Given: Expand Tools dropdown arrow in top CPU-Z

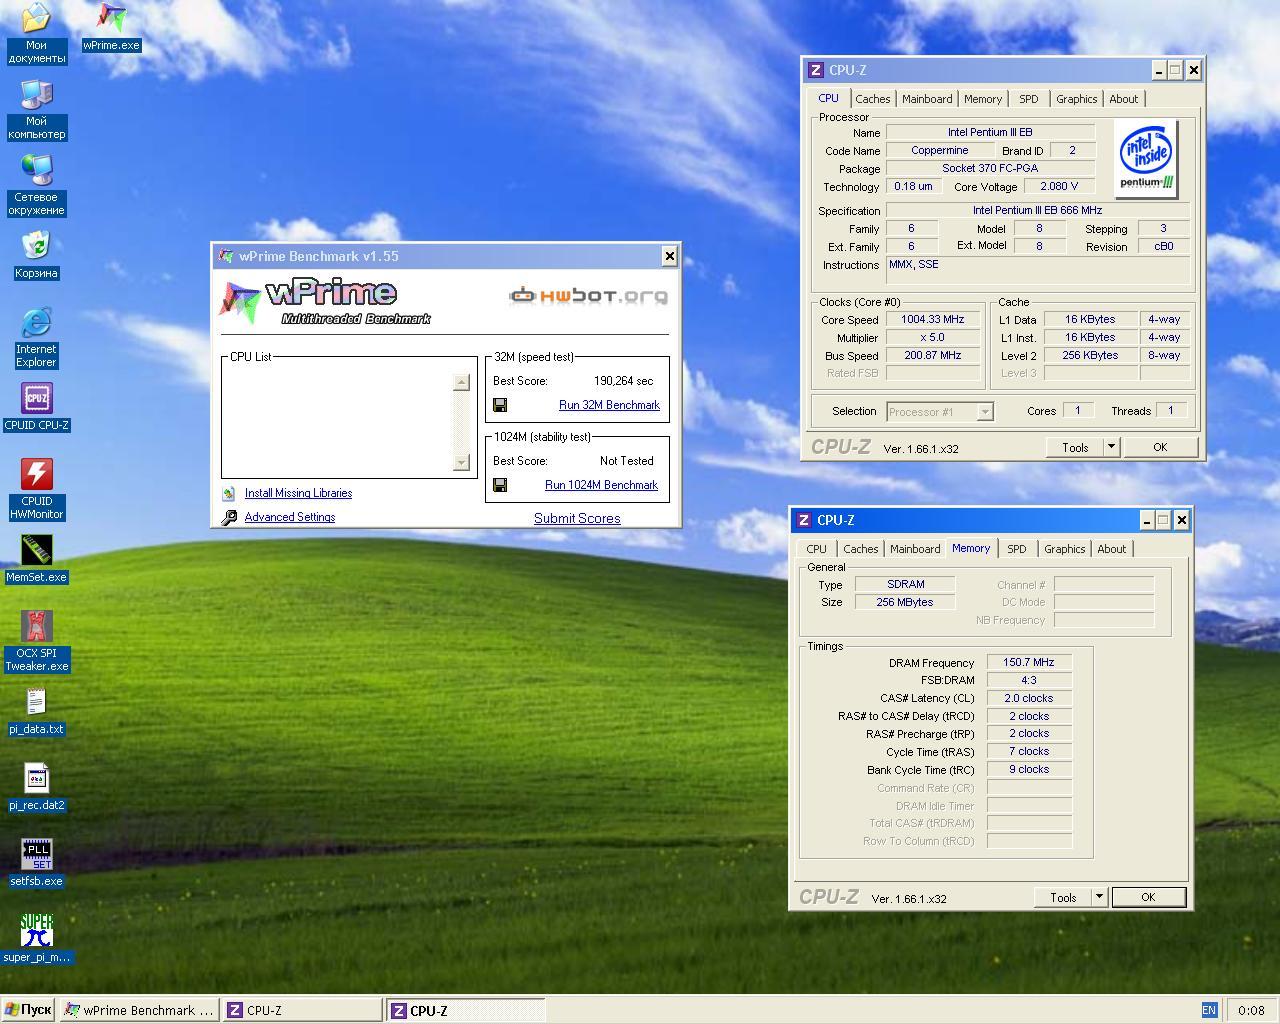Looking at the screenshot, I should 1111,447.
